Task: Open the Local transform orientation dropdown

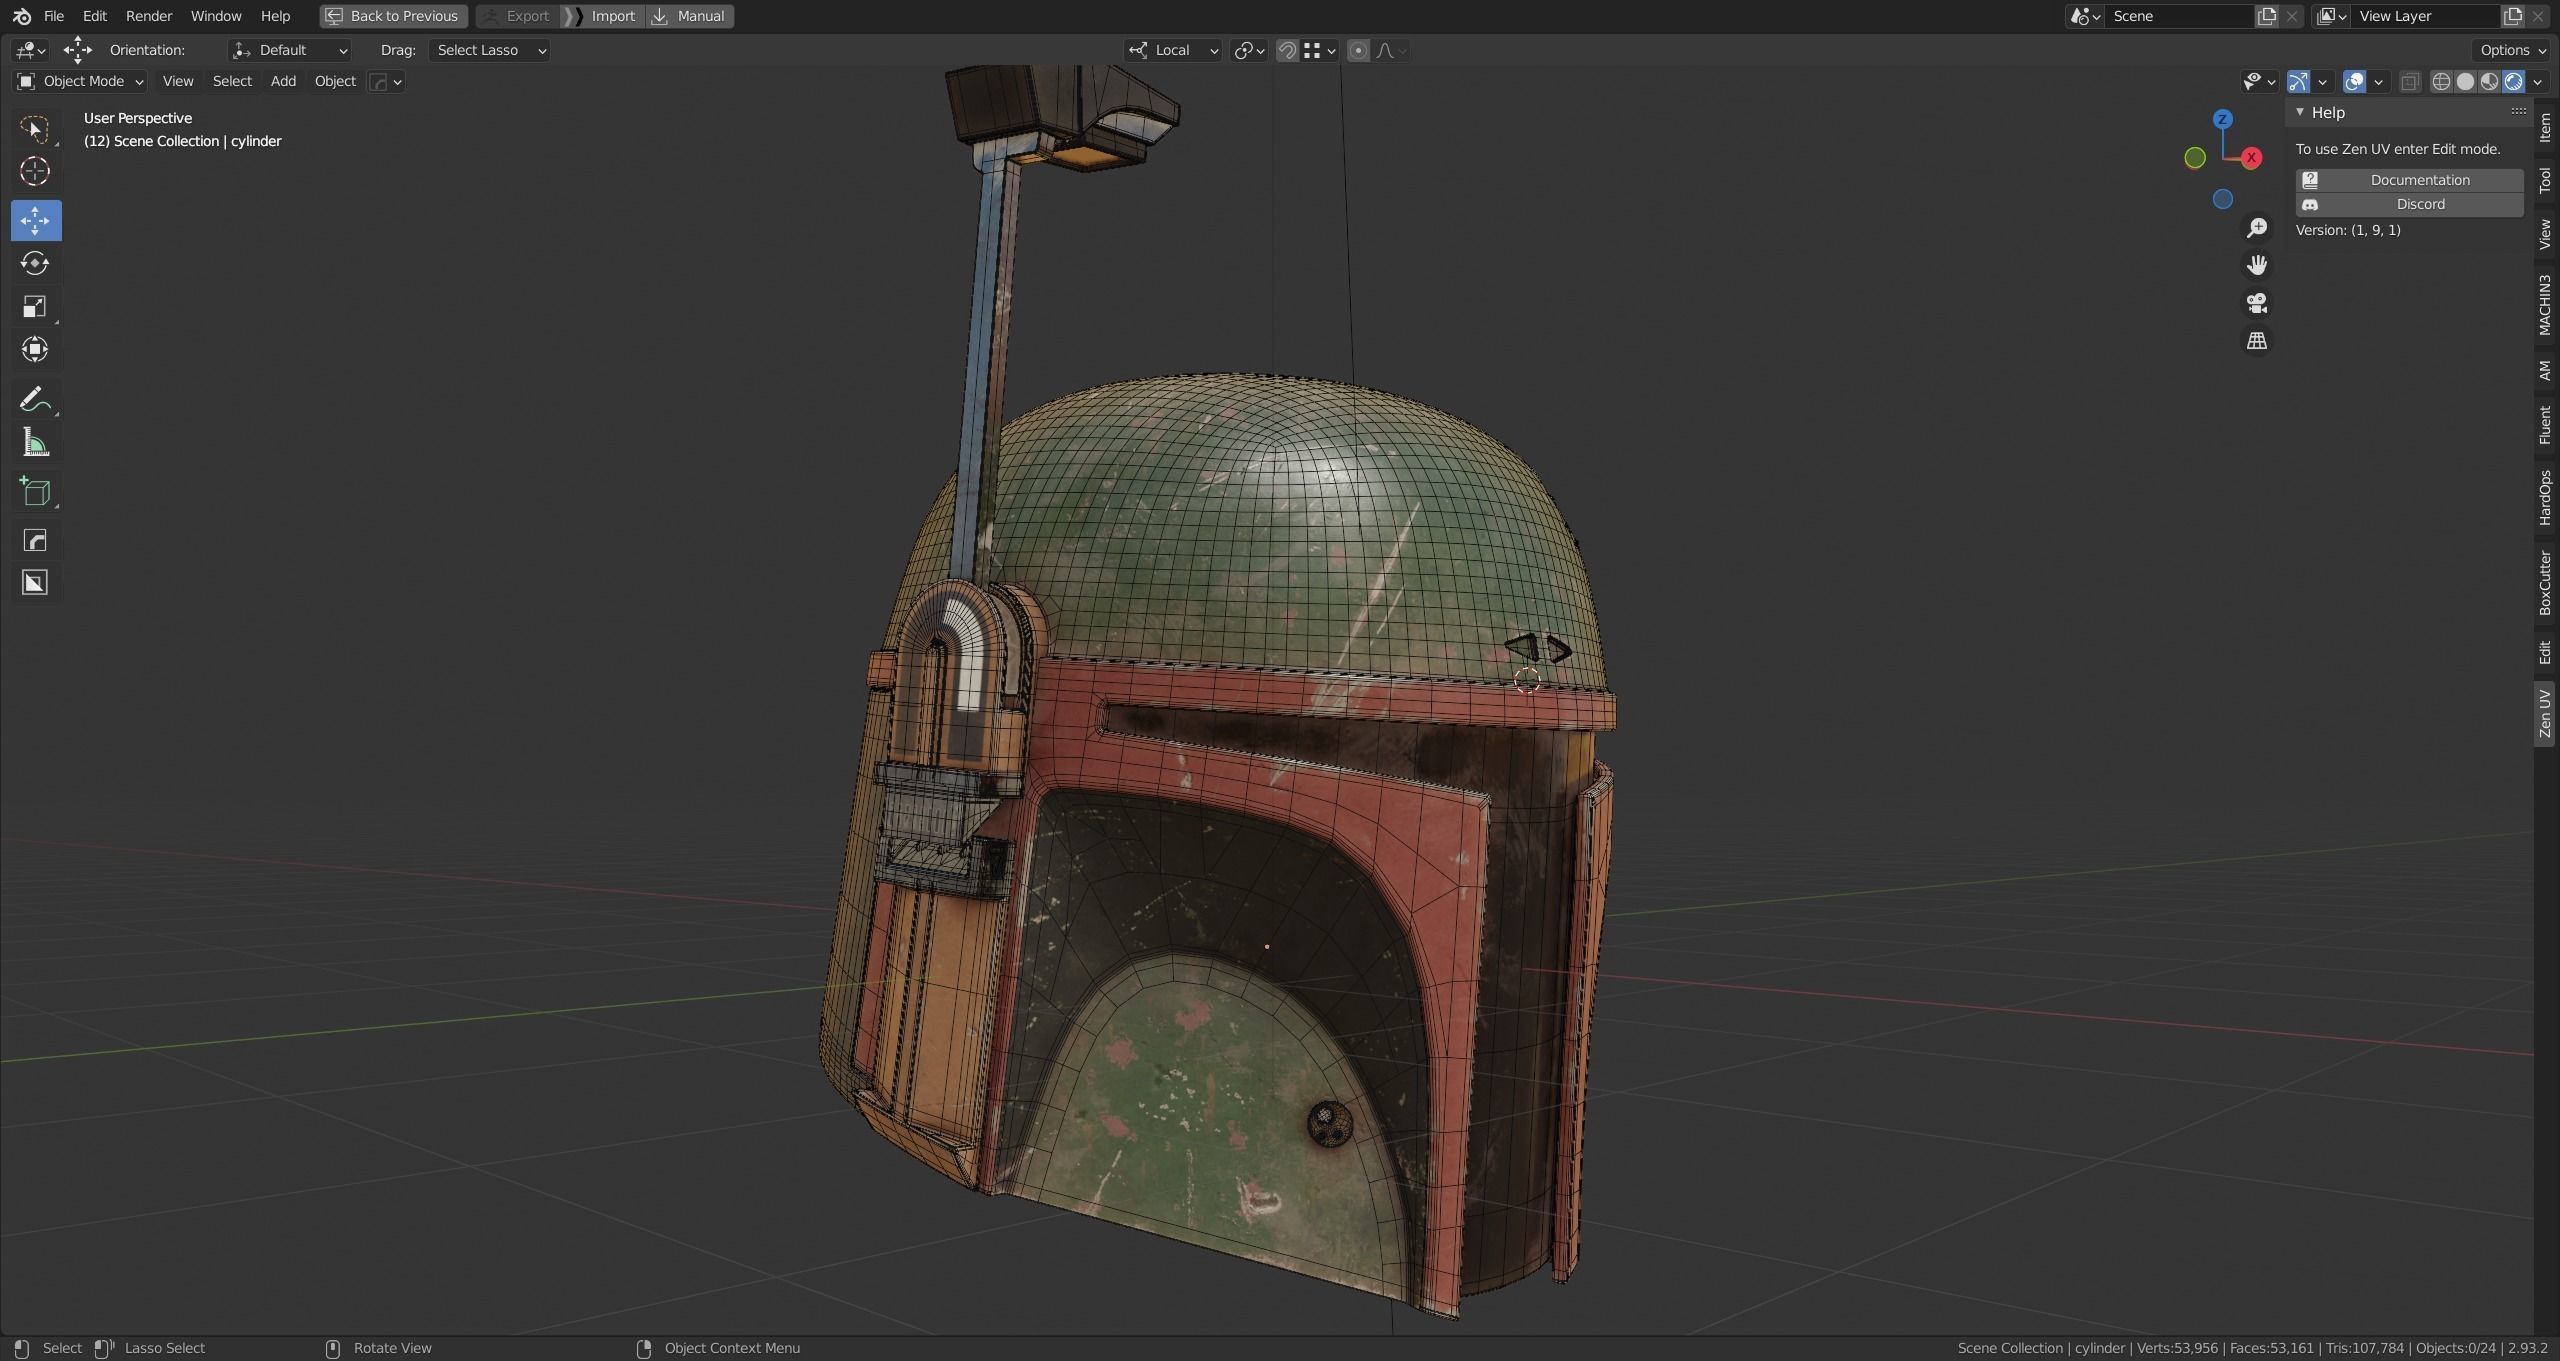Action: pos(1173,50)
